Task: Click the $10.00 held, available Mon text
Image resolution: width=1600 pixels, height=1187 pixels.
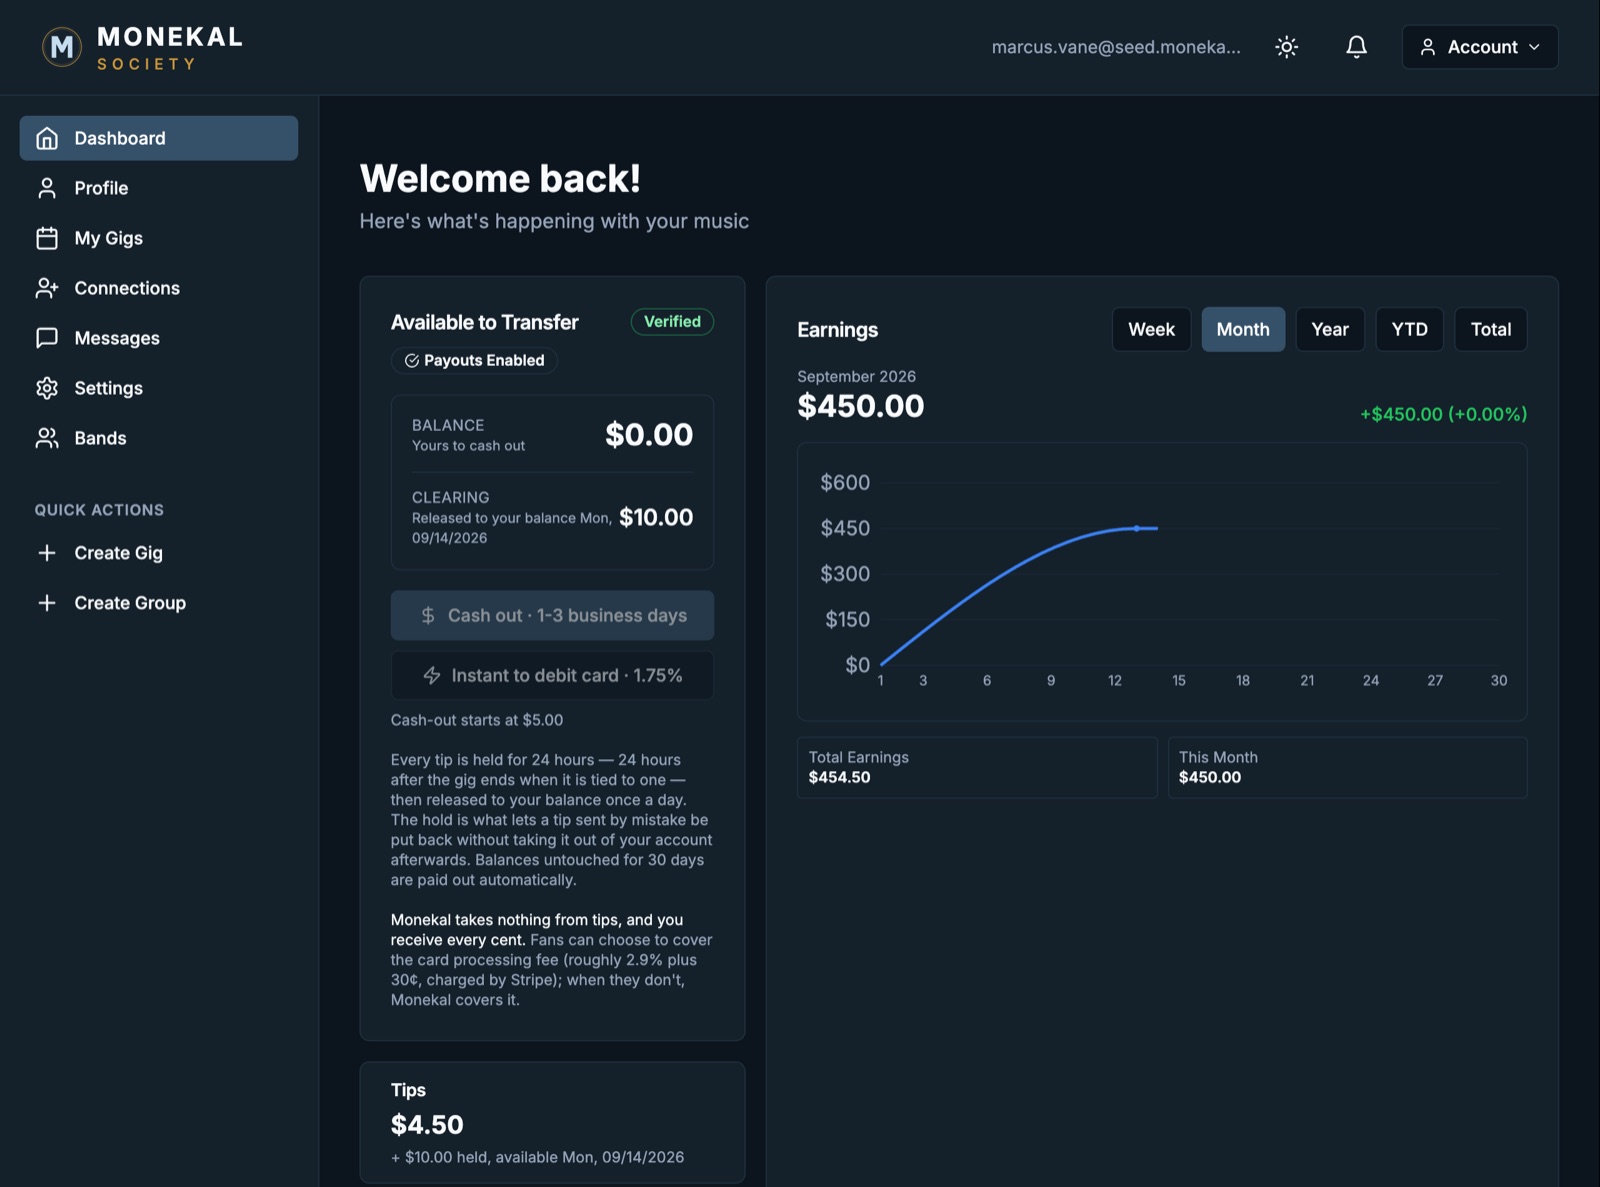Action: 538,1157
